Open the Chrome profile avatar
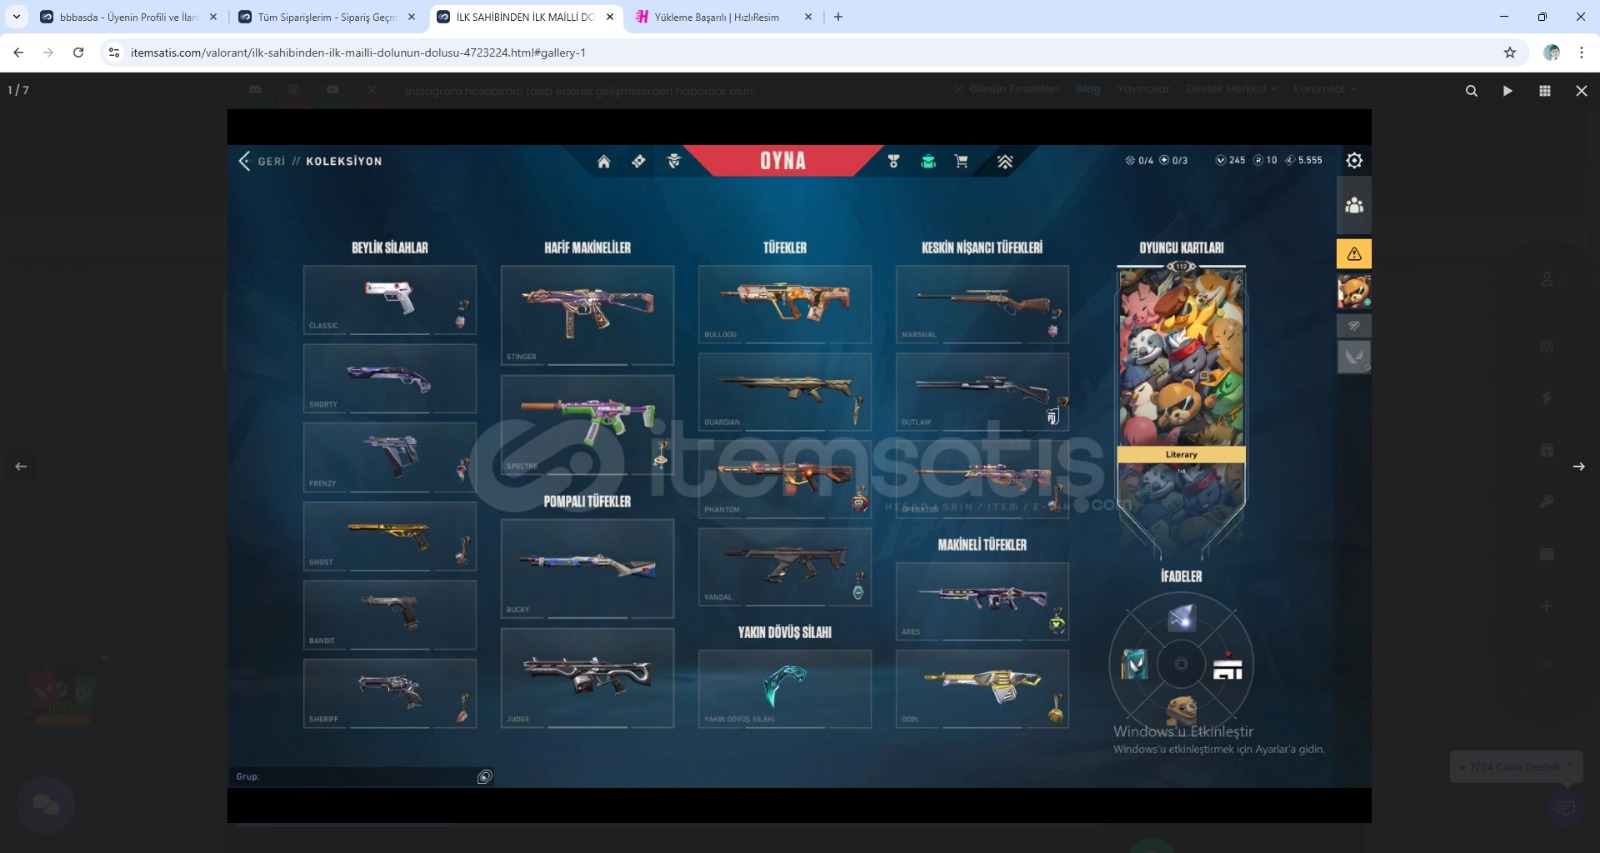Image resolution: width=1600 pixels, height=853 pixels. pos(1551,52)
